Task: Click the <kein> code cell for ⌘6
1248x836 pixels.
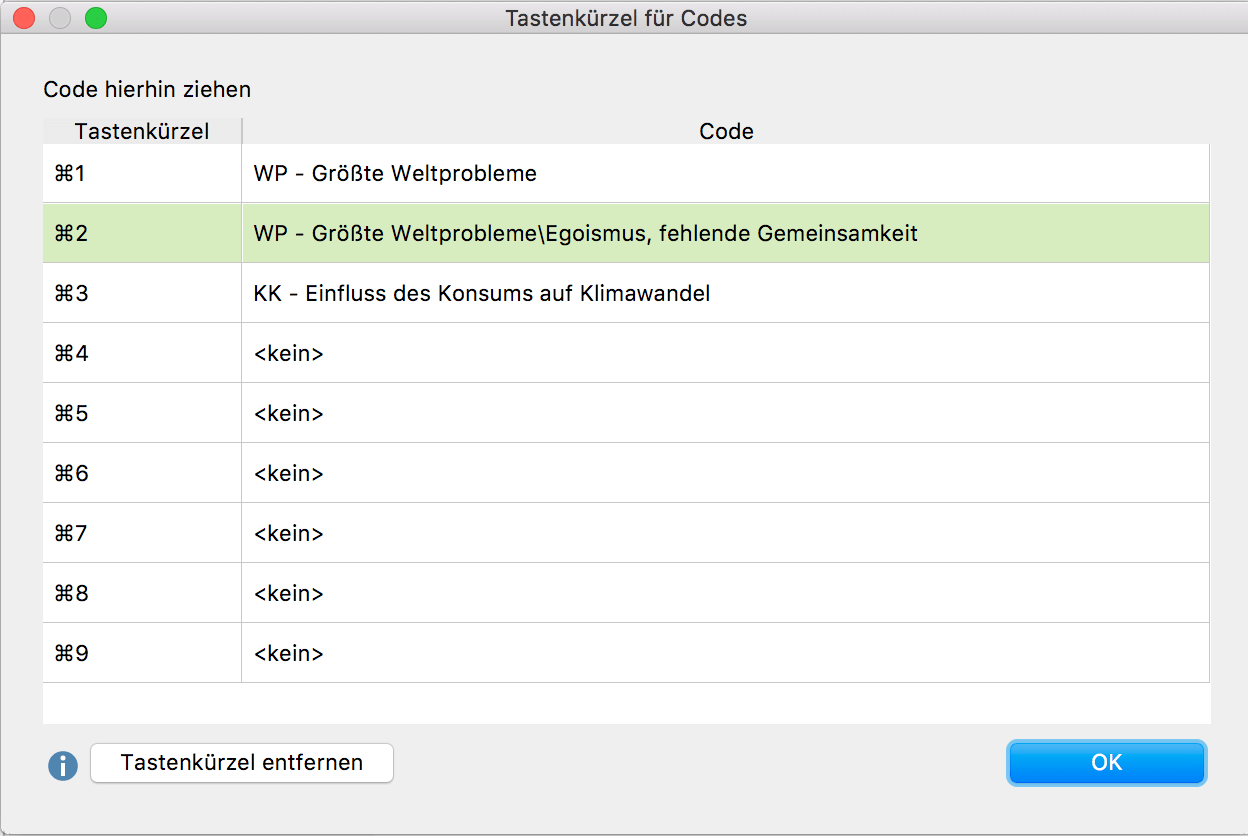Action: point(726,474)
